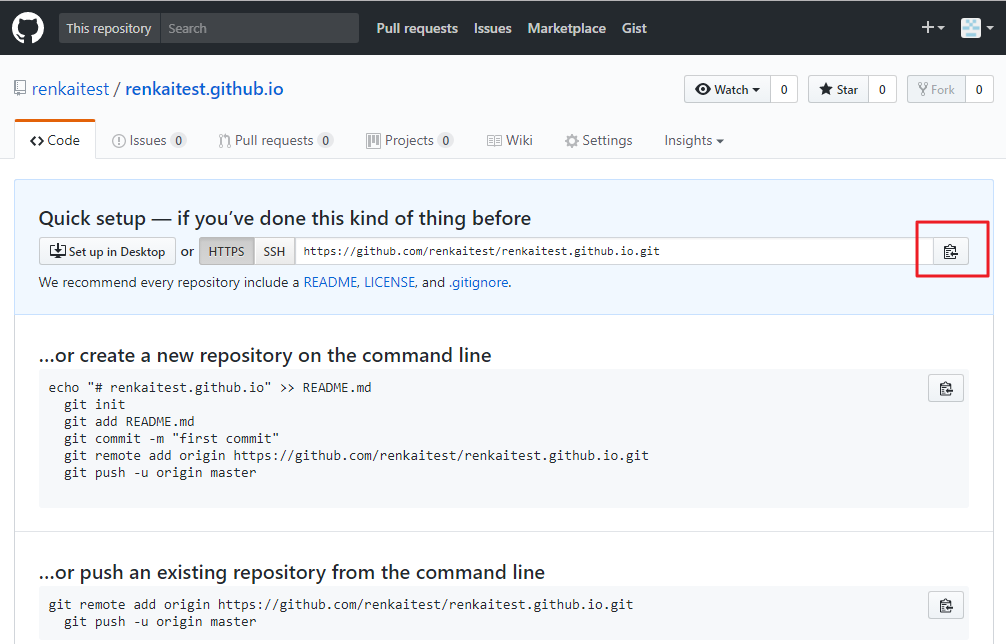Follow the .gitignore link
Screen dimensions: 1006x644
click(x=479, y=282)
